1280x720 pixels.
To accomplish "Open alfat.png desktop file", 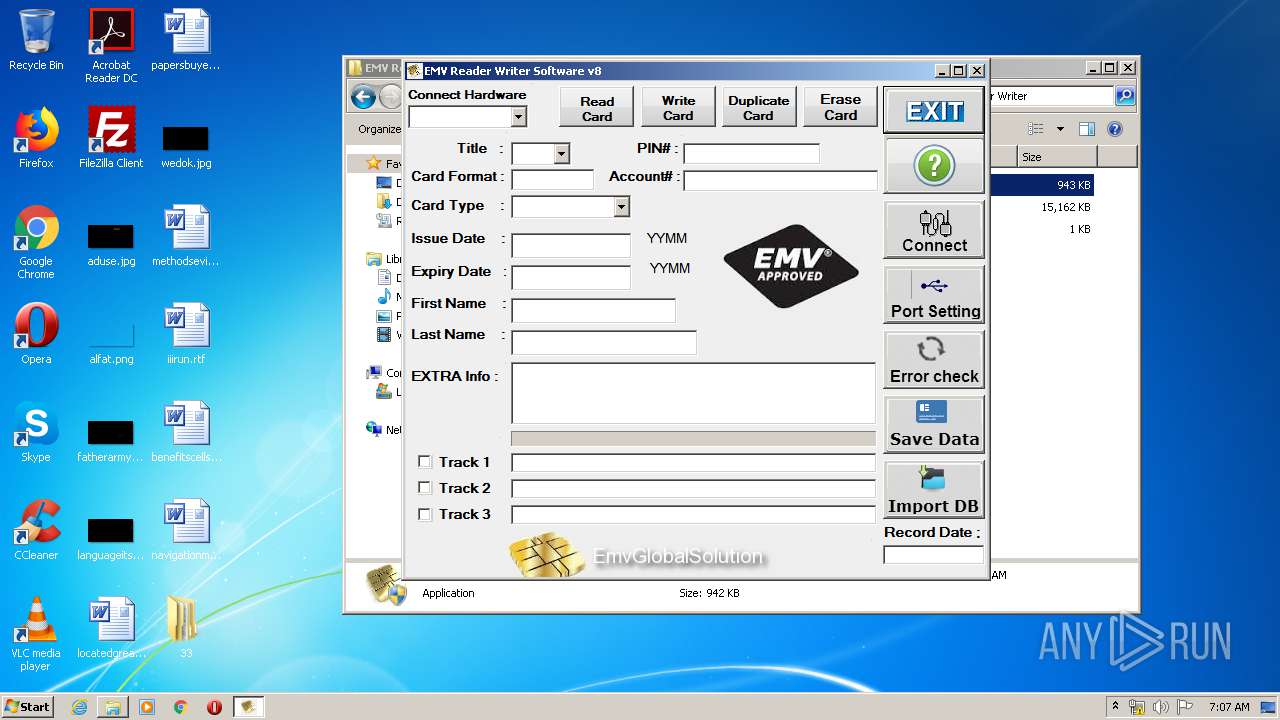I will point(111,343).
